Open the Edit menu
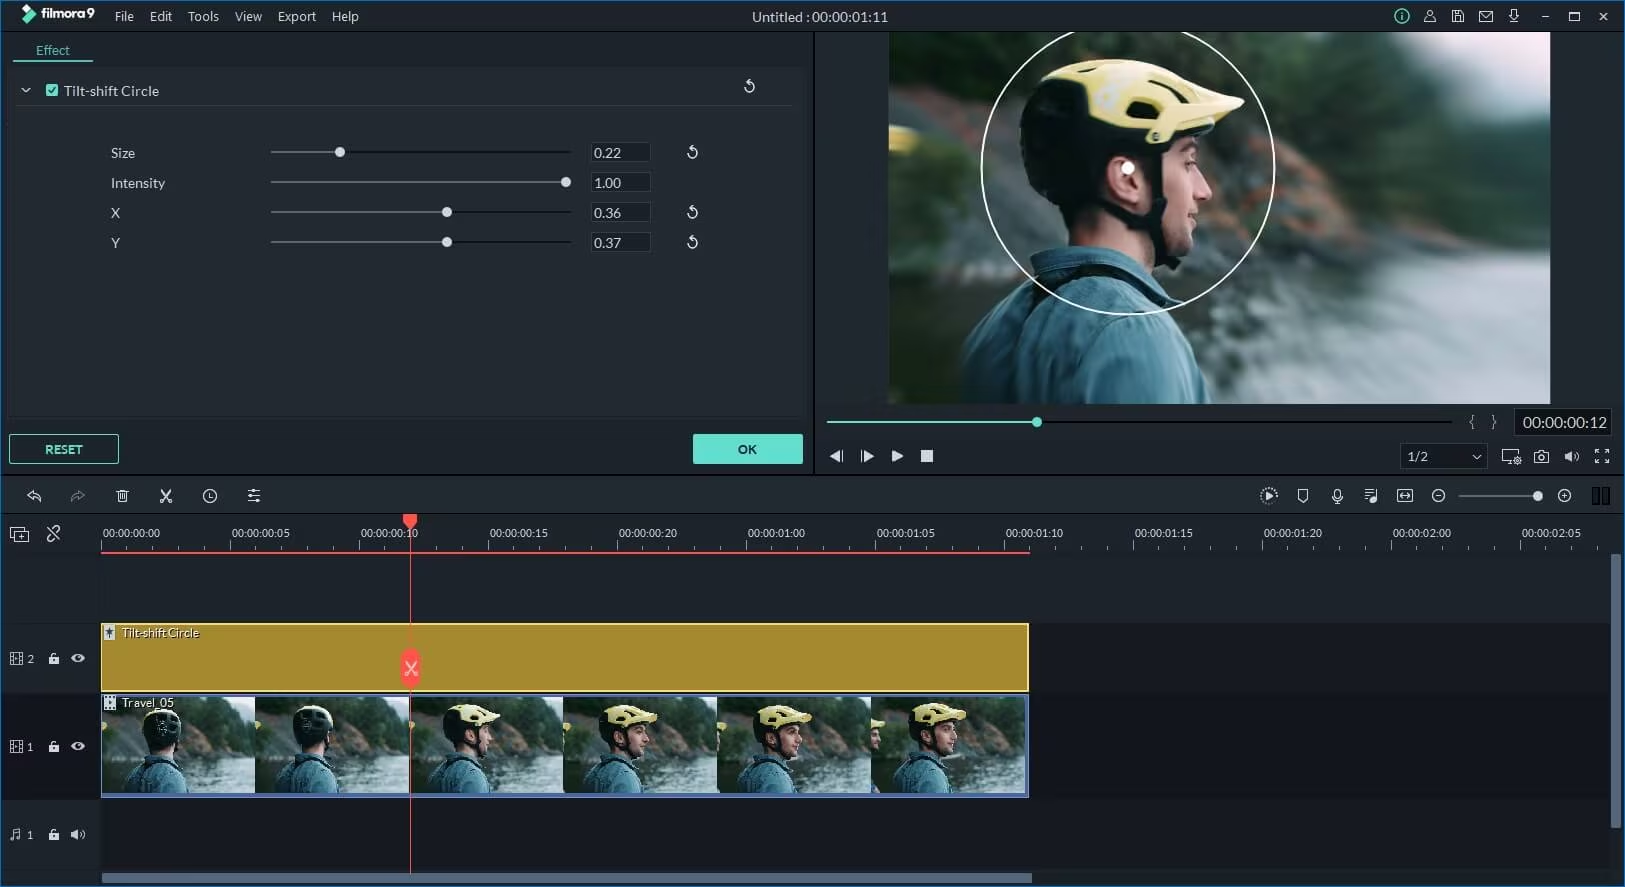Viewport: 1625px width, 887px height. 161,17
